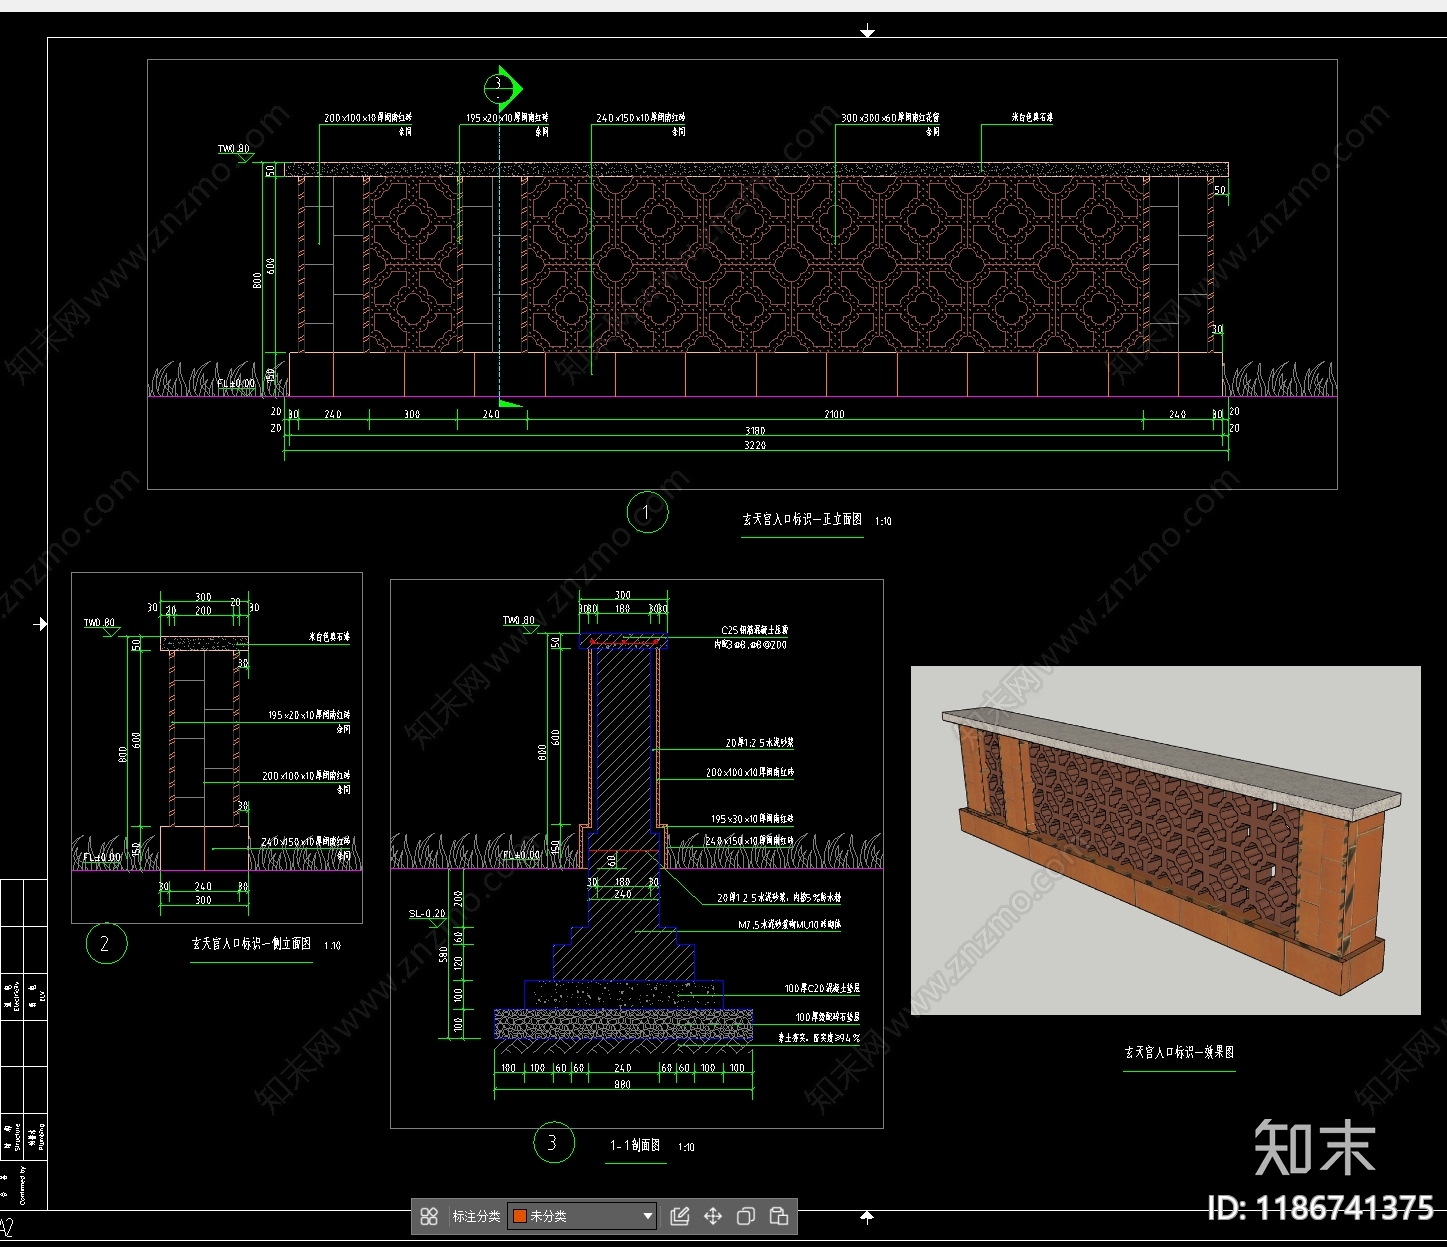Image resolution: width=1447 pixels, height=1247 pixels.
Task: Click the paste icon in the annotation toolbar
Action: pyautogui.click(x=779, y=1216)
